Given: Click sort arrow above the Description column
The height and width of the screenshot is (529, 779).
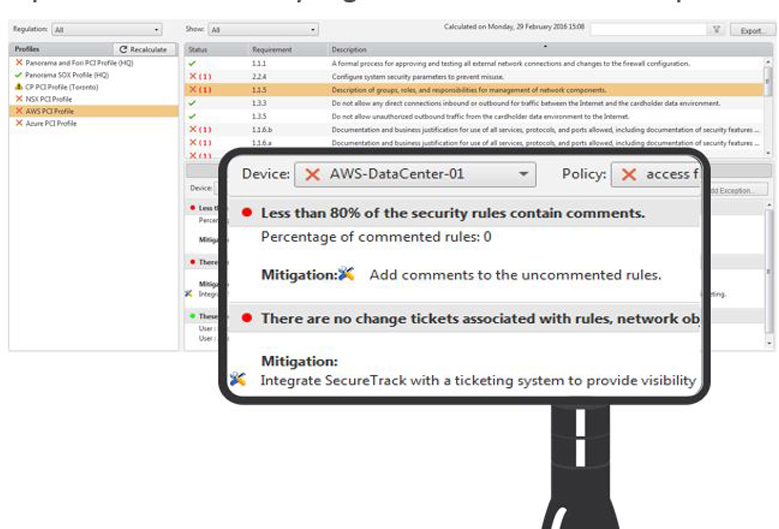Looking at the screenshot, I should [x=545, y=46].
